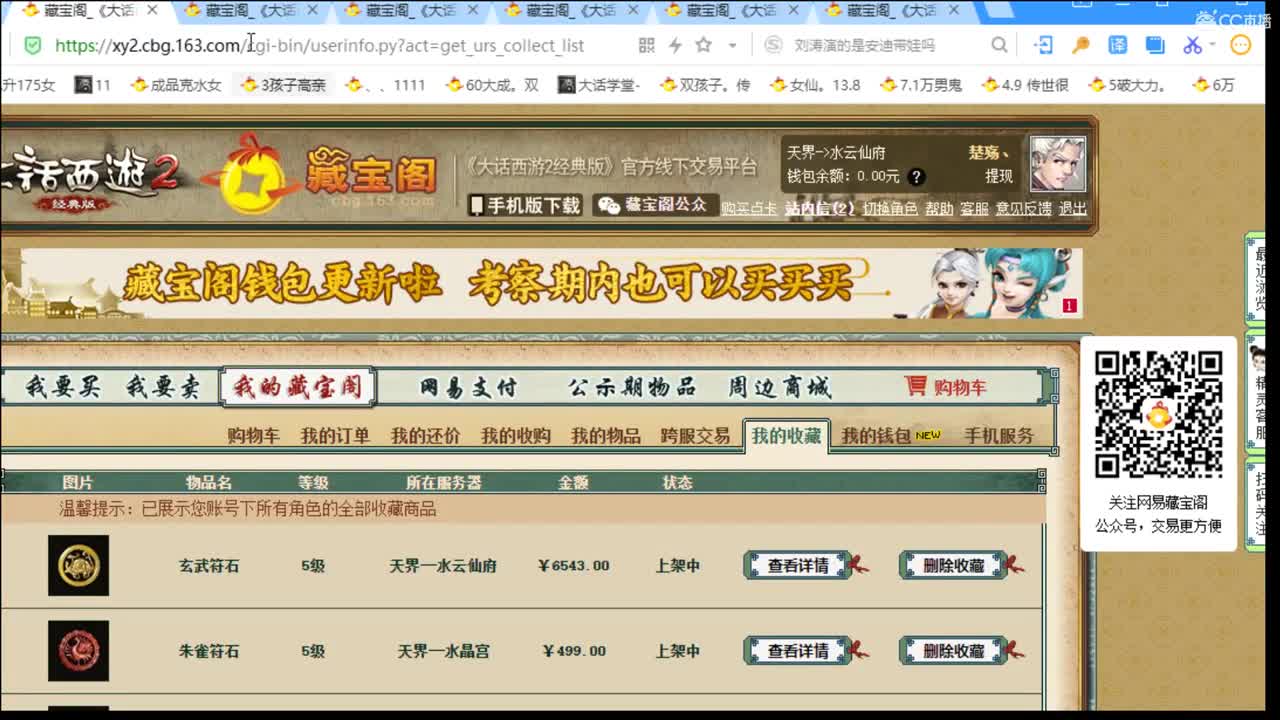Select the 我的藏宝阁 menu
This screenshot has width=1280, height=720.
[297, 387]
